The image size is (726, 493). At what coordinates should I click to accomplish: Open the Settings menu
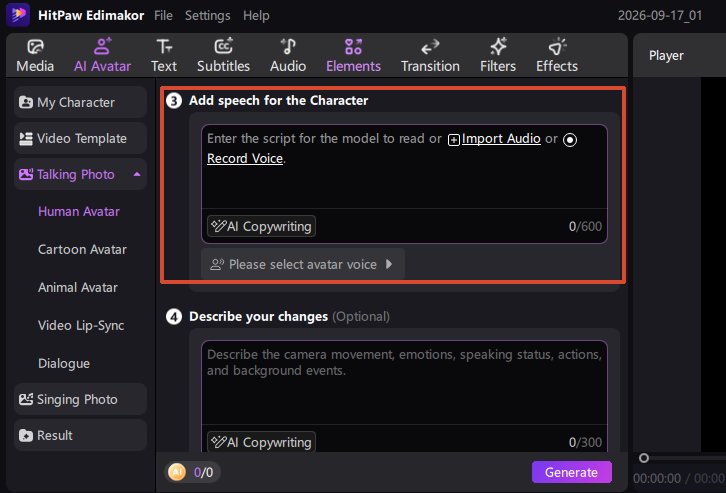pyautogui.click(x=207, y=15)
